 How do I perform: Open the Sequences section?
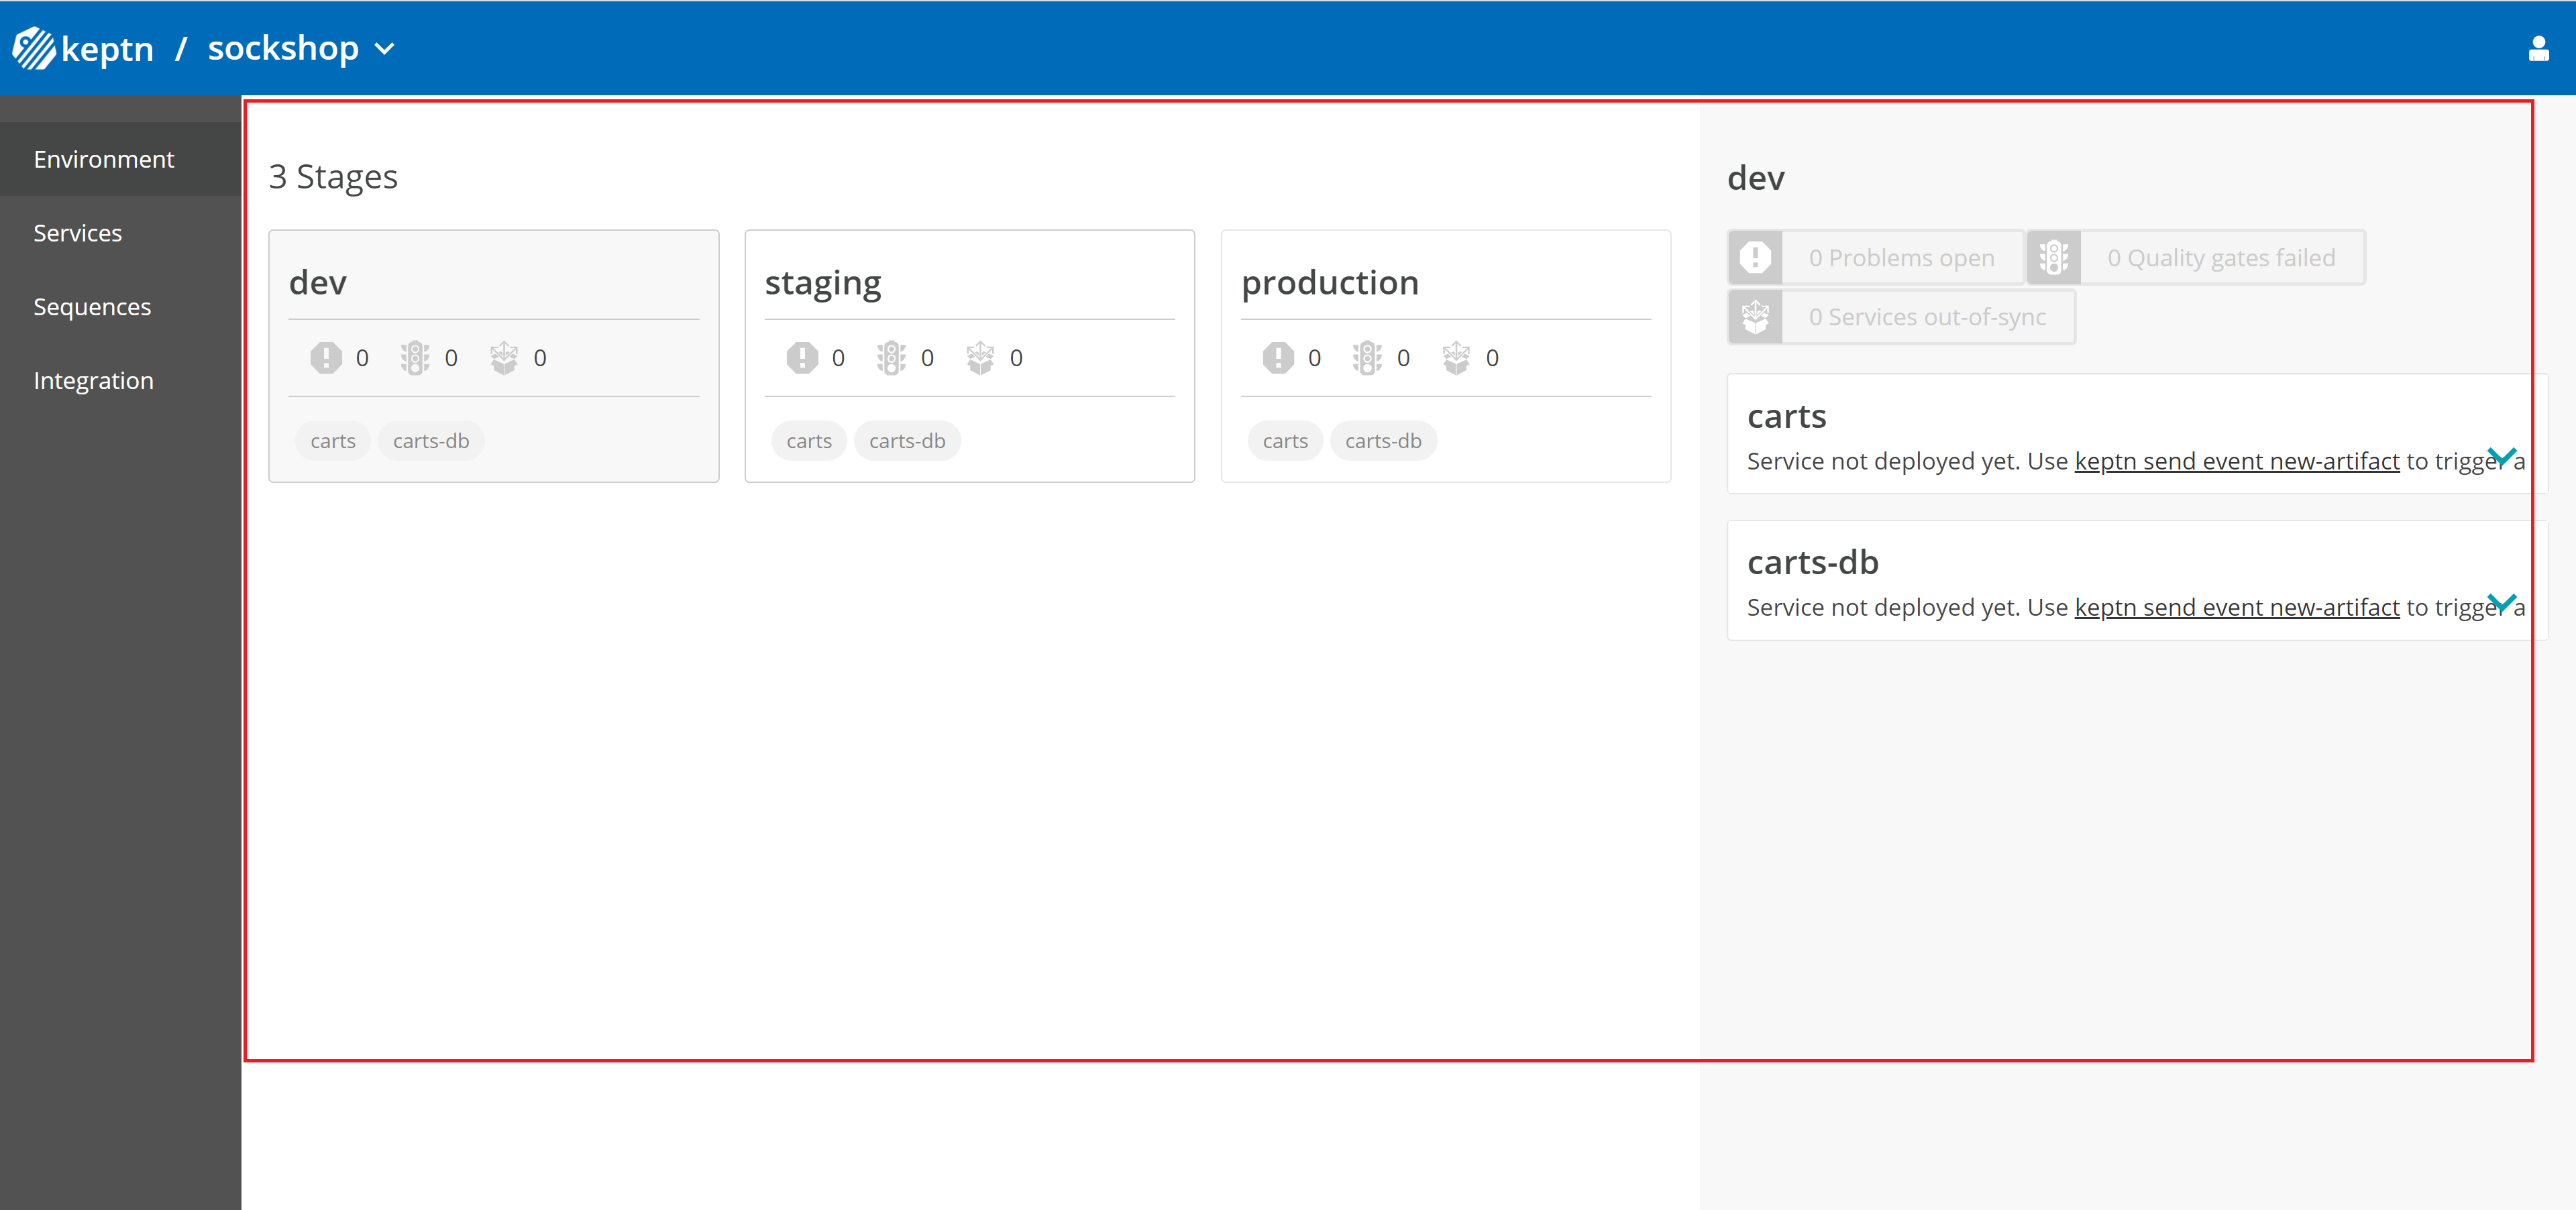click(92, 306)
